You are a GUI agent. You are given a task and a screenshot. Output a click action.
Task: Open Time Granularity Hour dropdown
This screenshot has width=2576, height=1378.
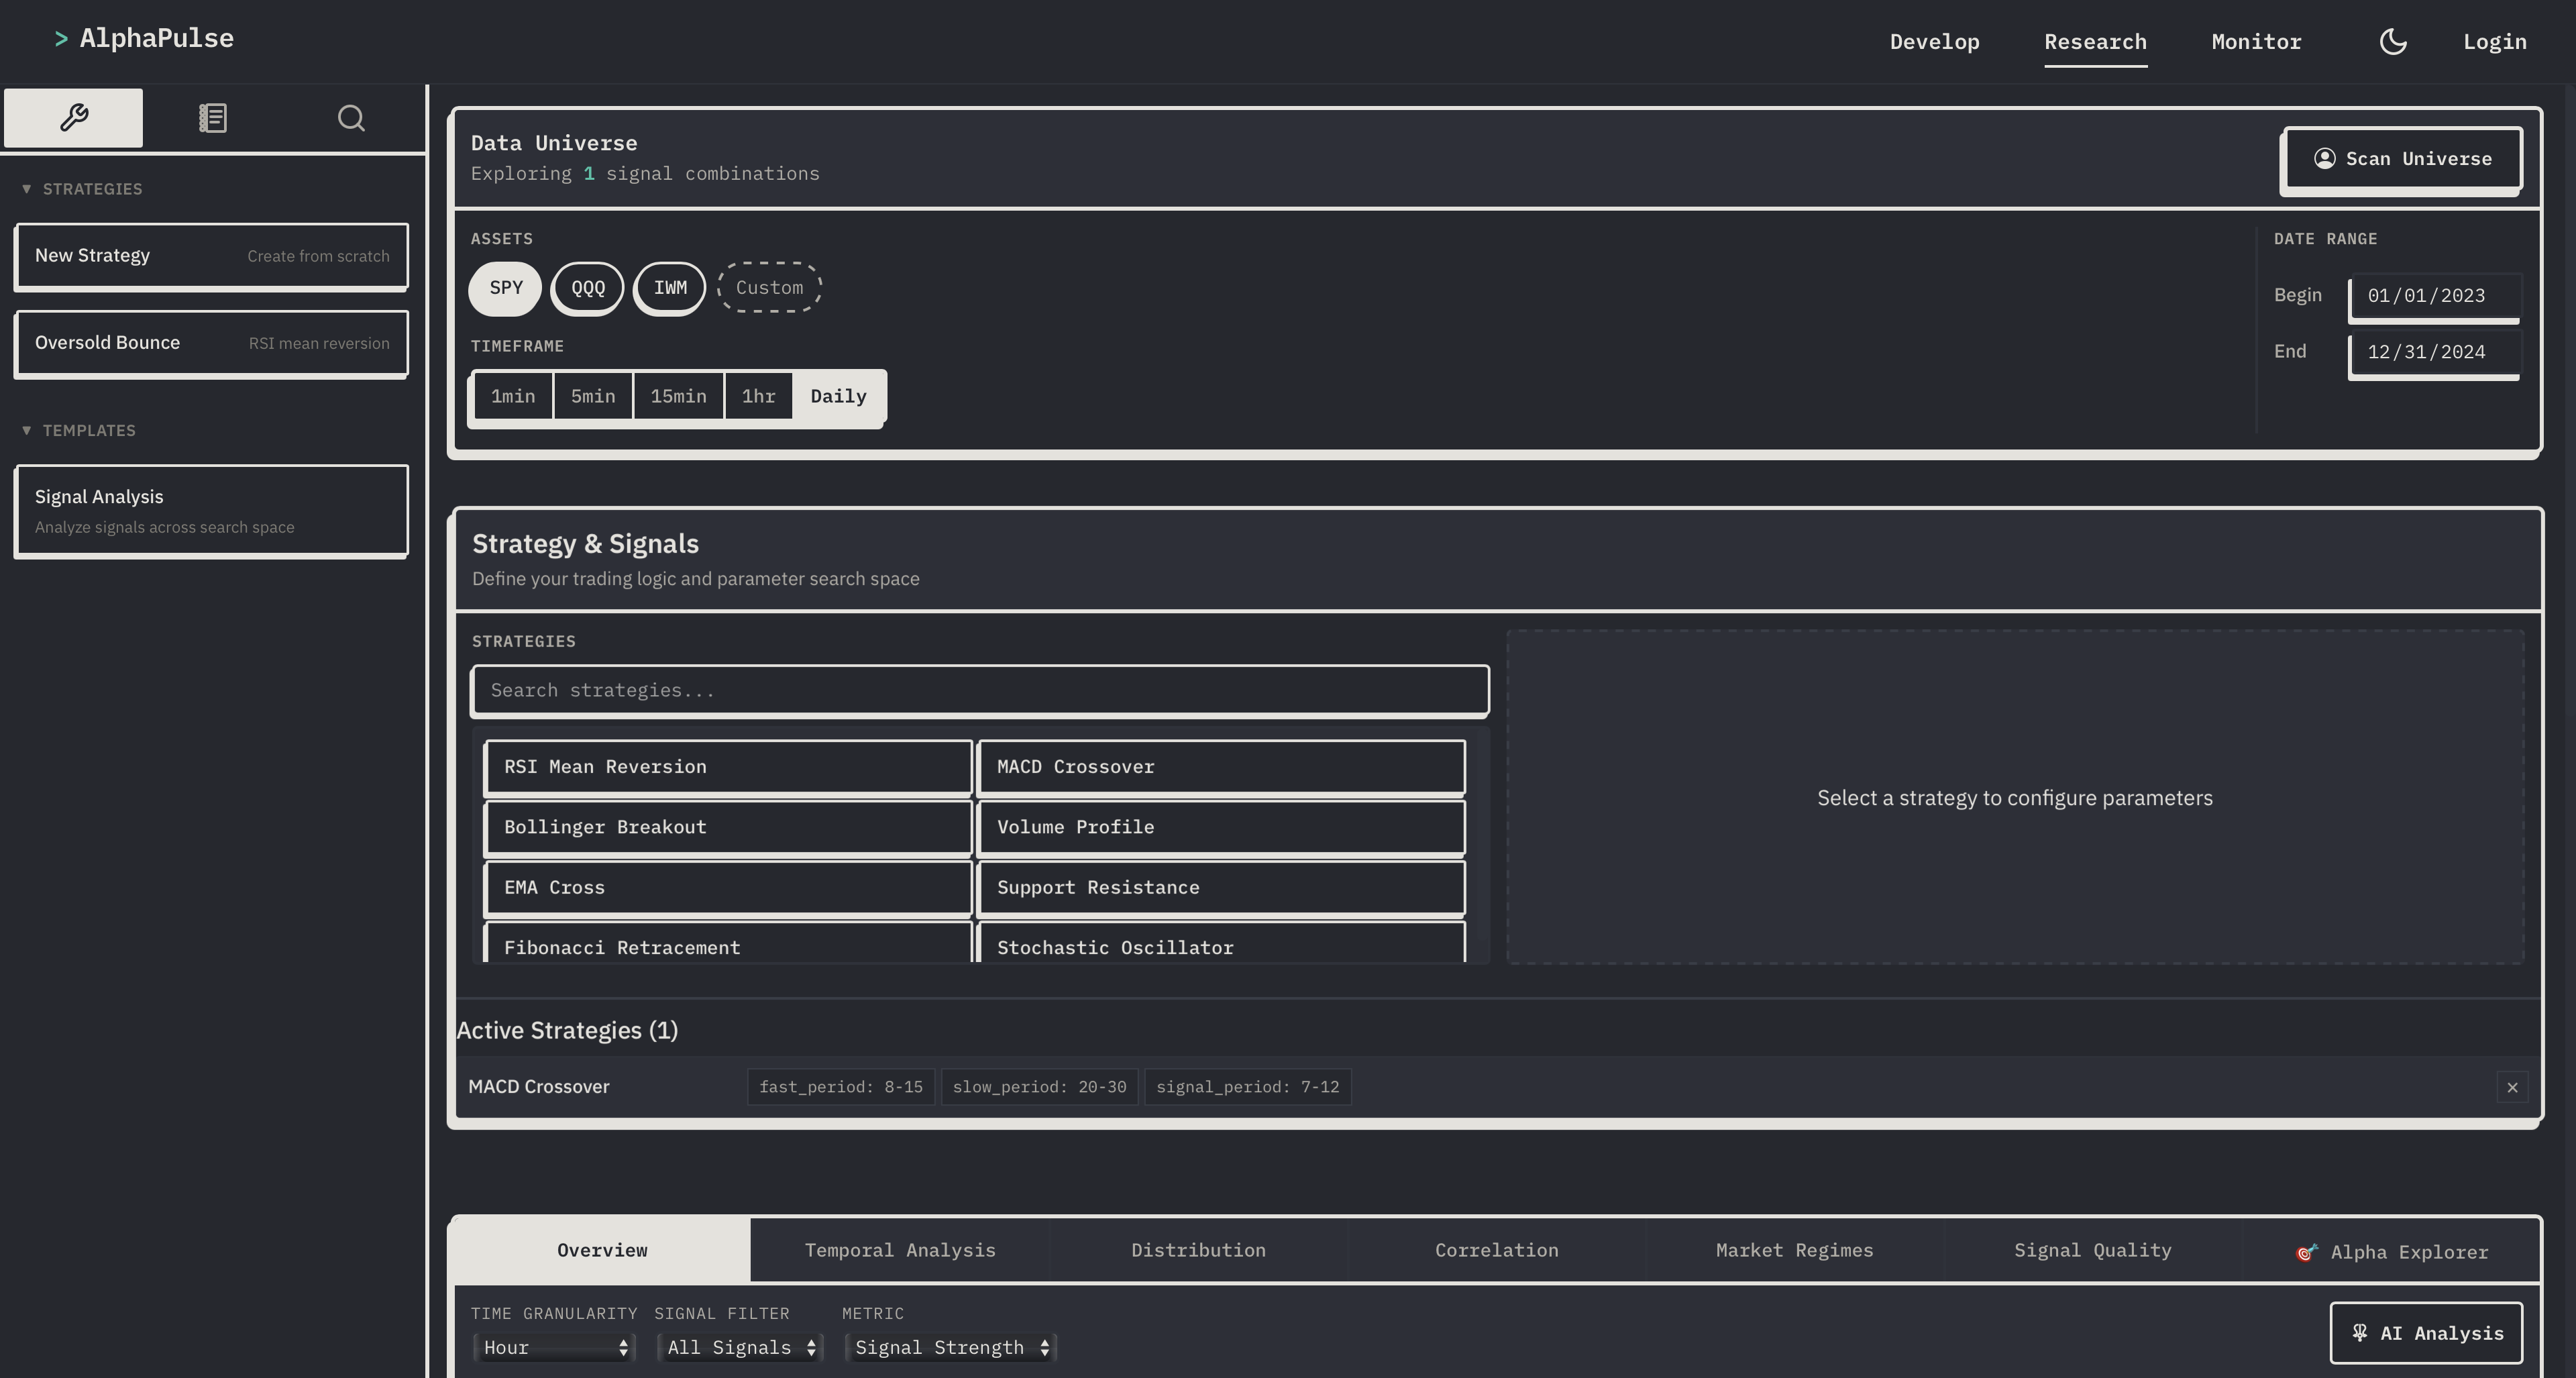pos(555,1348)
